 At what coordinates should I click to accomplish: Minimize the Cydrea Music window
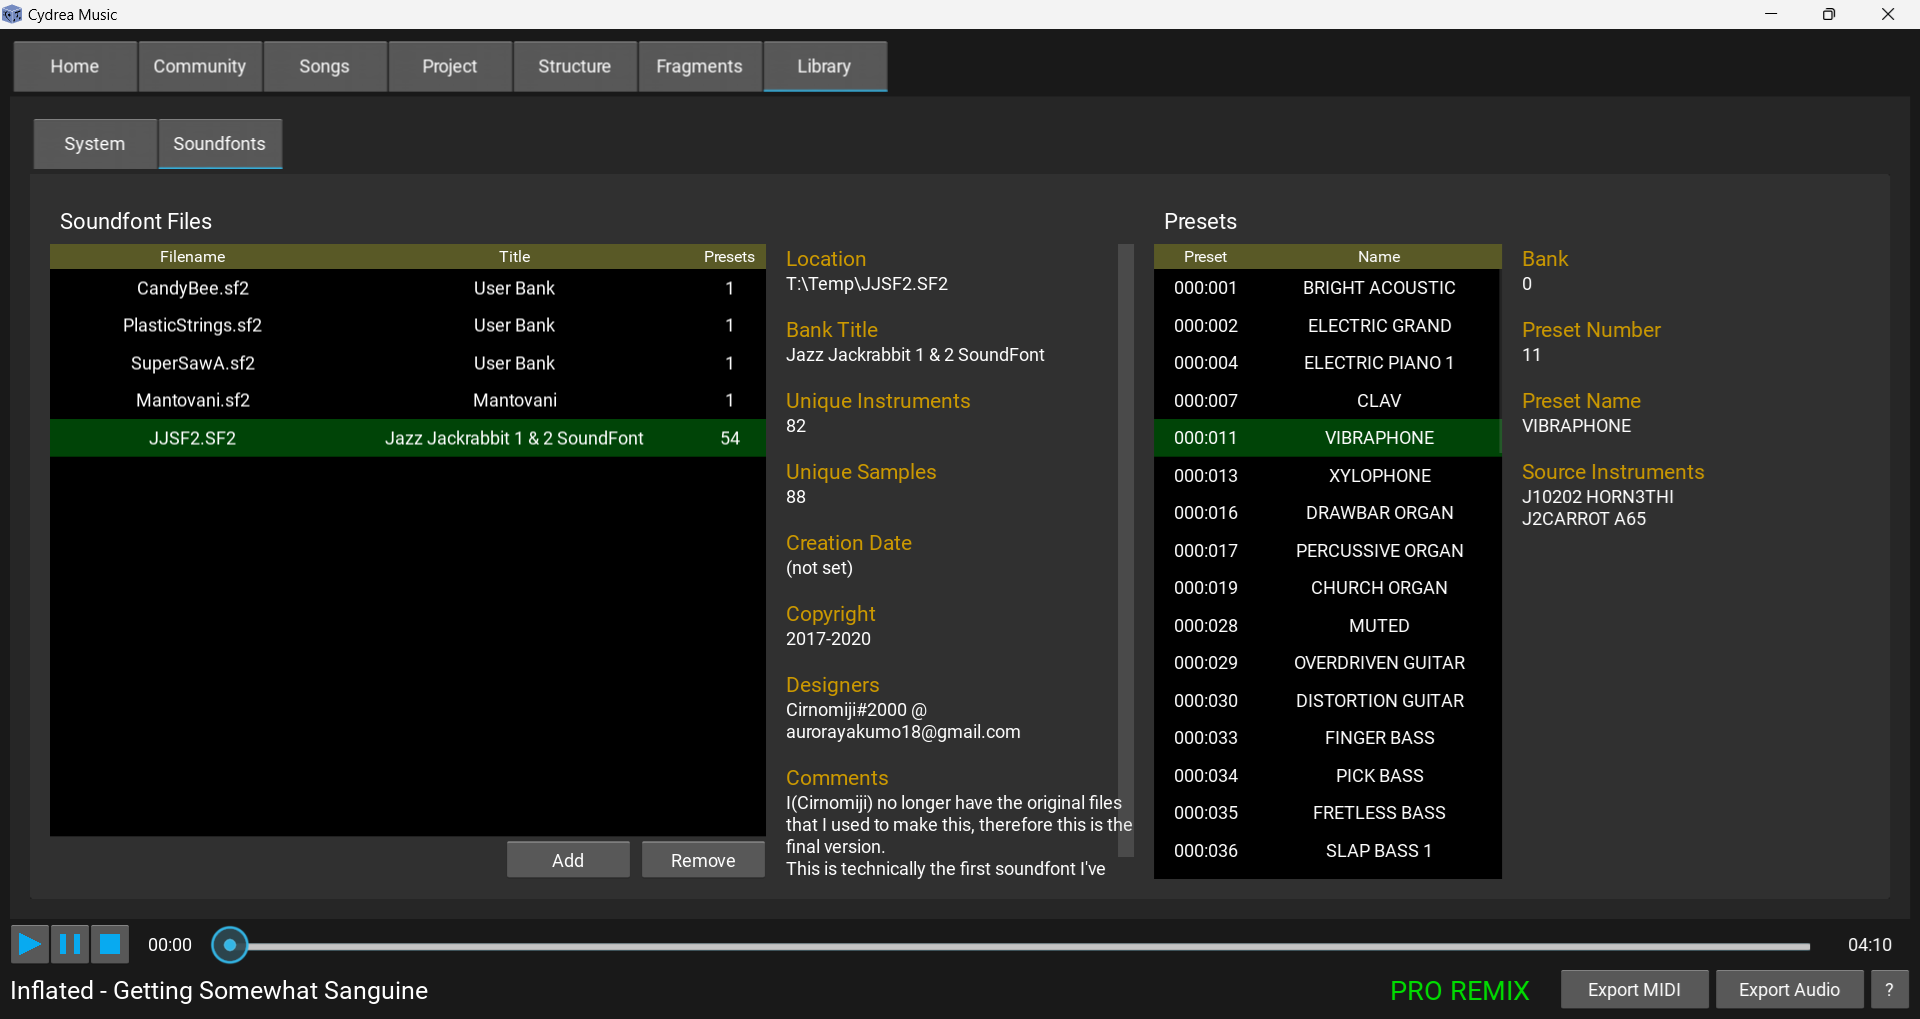1771,14
